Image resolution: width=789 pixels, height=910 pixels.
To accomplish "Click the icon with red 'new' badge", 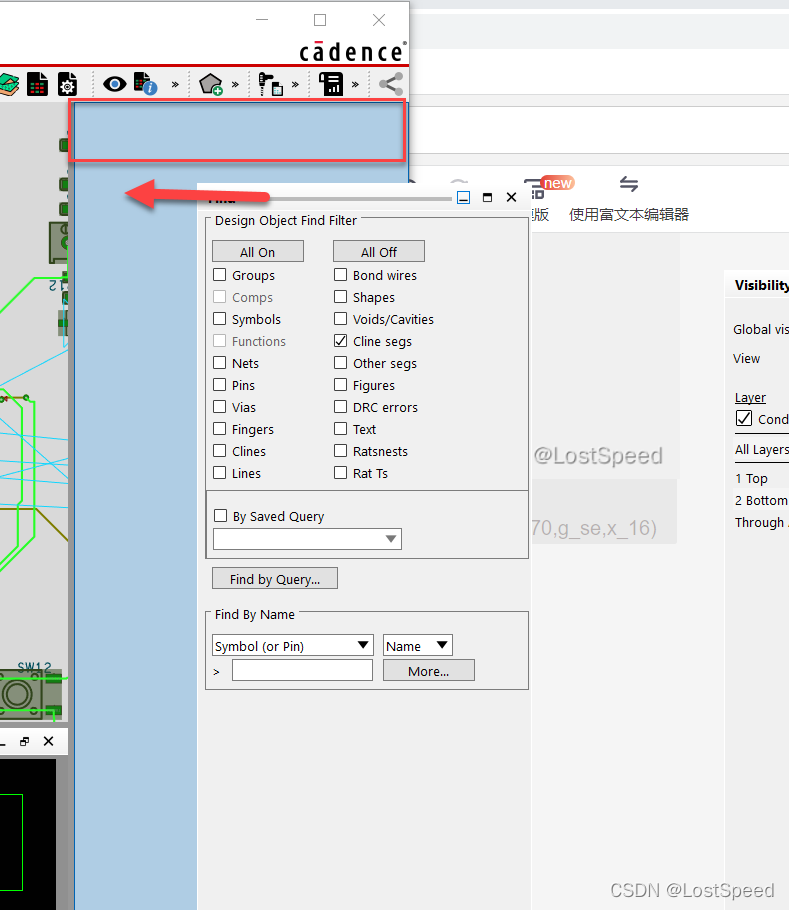I will (548, 187).
